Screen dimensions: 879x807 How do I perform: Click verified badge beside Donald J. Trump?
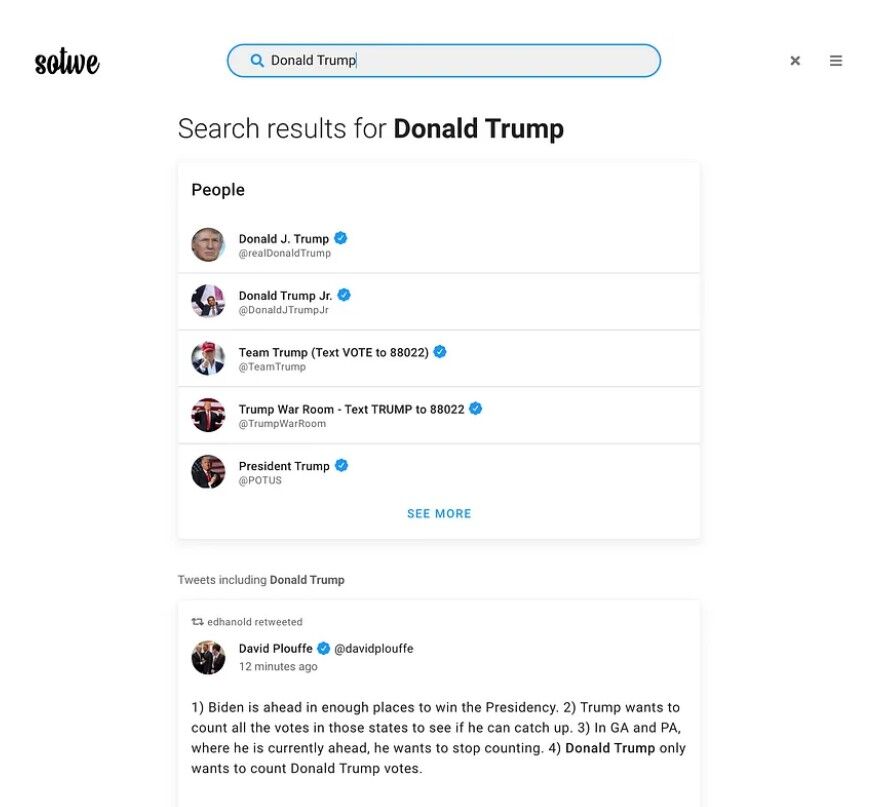pyautogui.click(x=341, y=238)
